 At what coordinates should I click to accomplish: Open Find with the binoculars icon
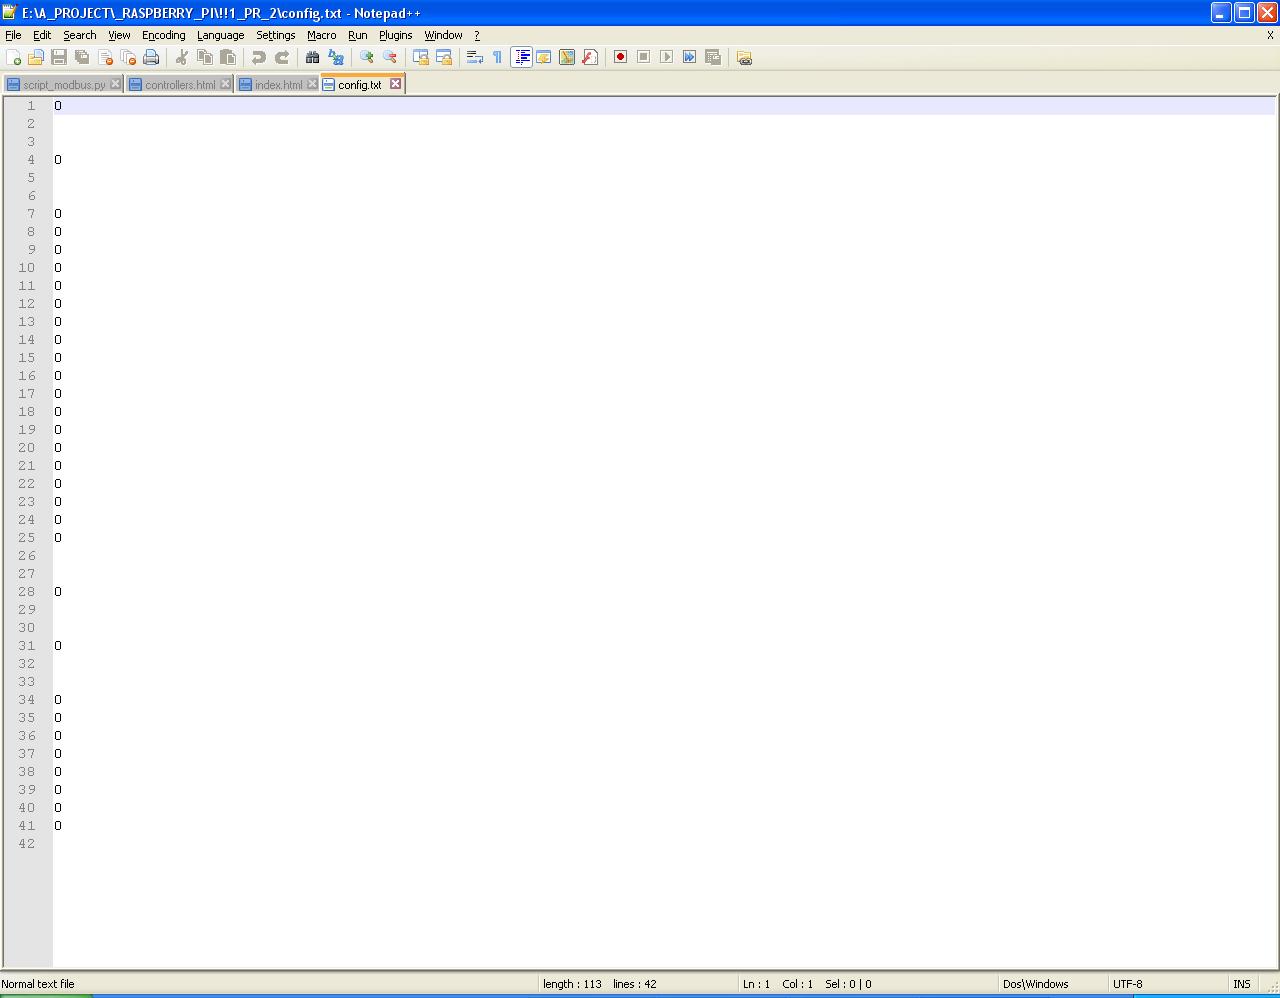(x=313, y=57)
